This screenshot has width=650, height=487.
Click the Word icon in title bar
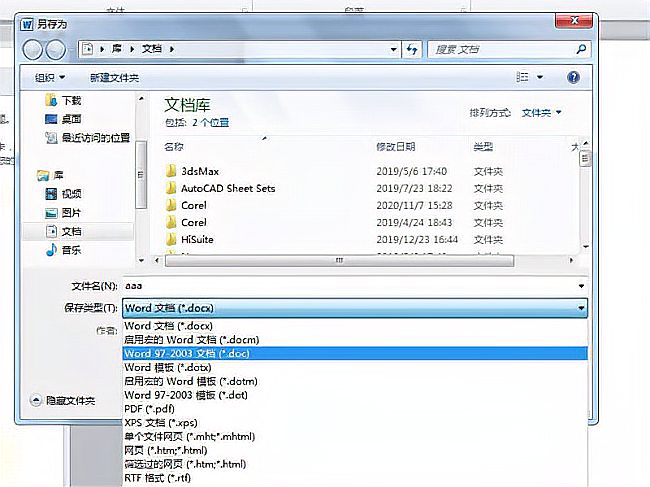[x=27, y=24]
